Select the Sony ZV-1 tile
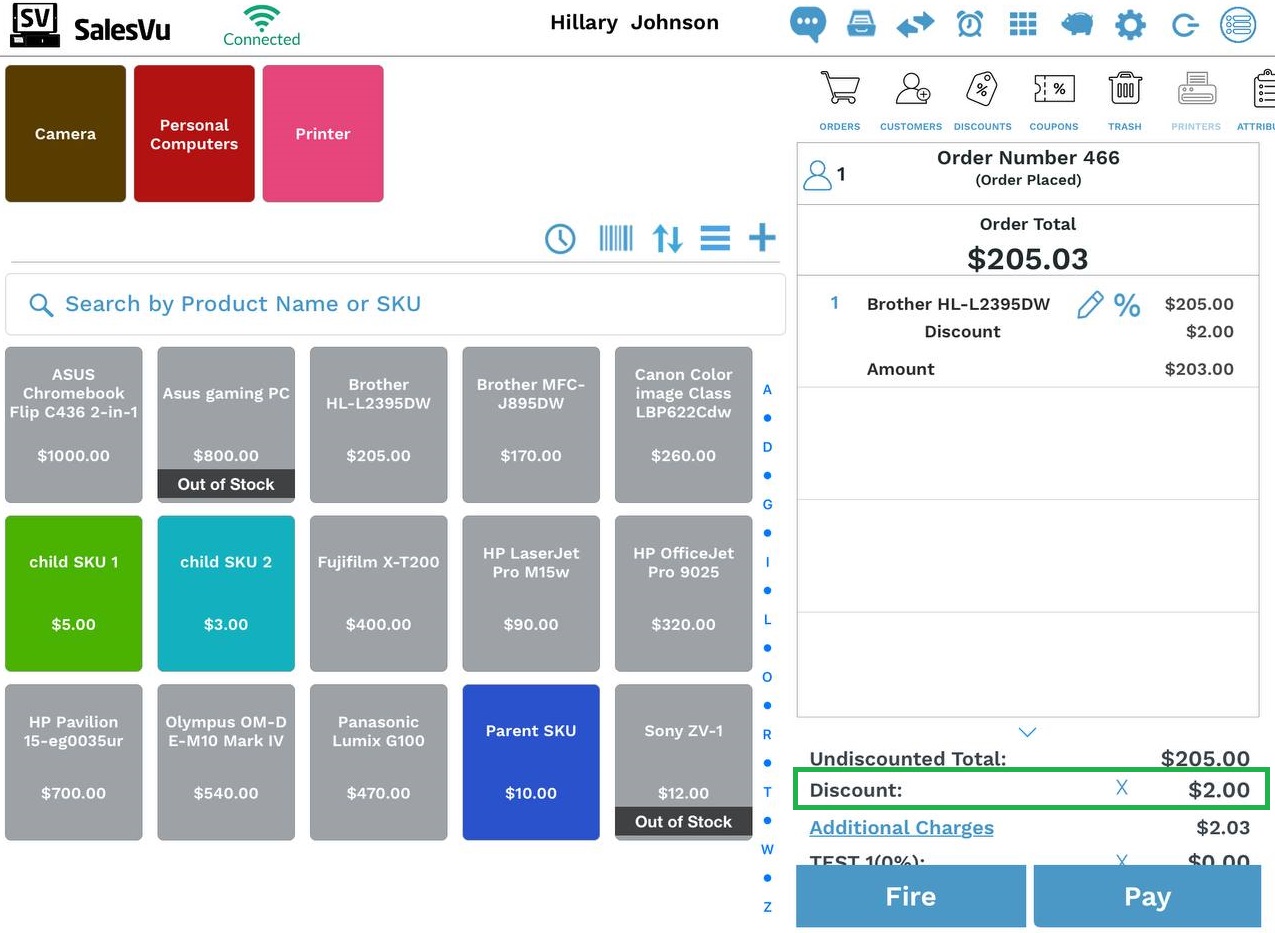Image resolution: width=1275 pixels, height=933 pixels. coord(683,762)
